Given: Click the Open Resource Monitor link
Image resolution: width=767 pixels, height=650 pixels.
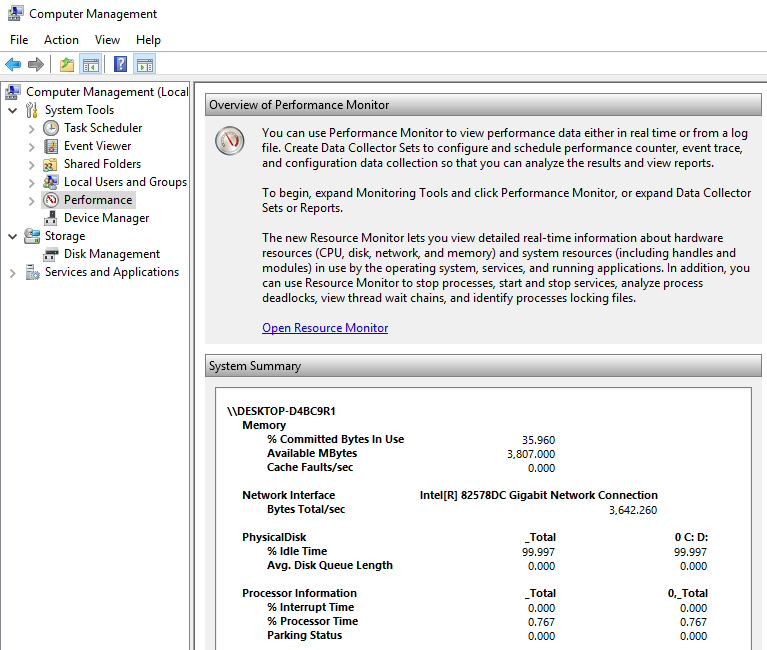Looking at the screenshot, I should [x=325, y=328].
